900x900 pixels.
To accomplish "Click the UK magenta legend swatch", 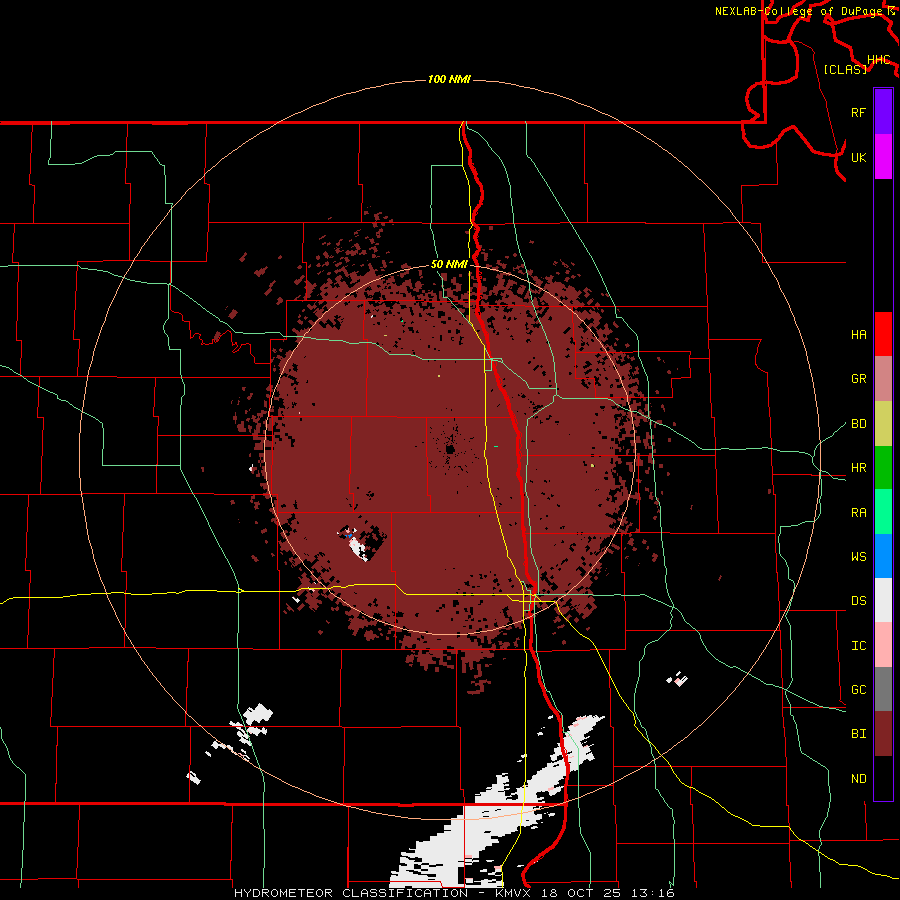I will [x=883, y=157].
